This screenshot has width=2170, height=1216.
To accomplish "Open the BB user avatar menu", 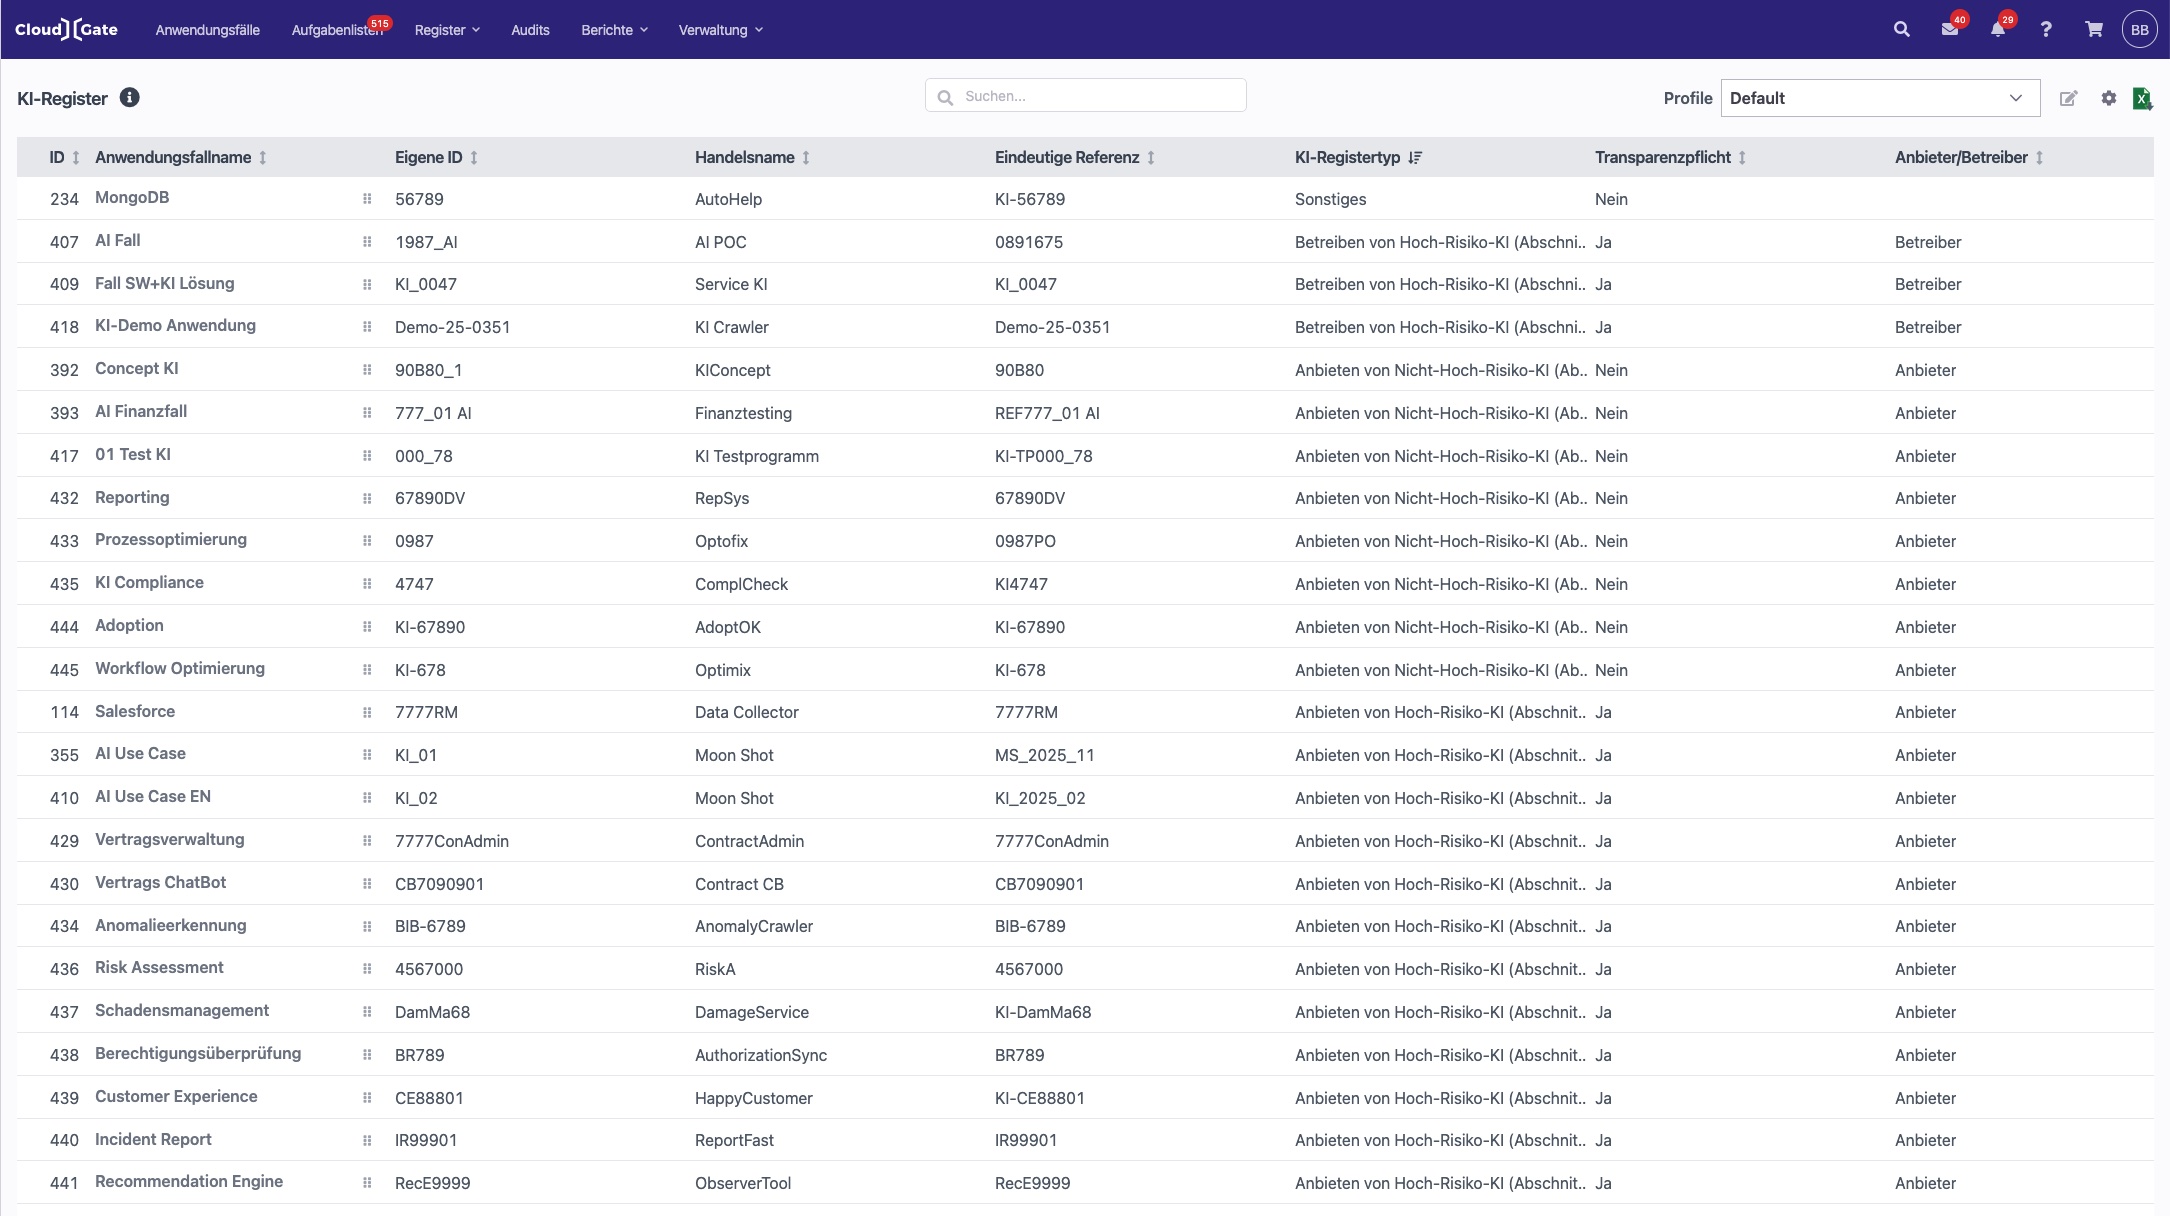I will pos(2139,29).
